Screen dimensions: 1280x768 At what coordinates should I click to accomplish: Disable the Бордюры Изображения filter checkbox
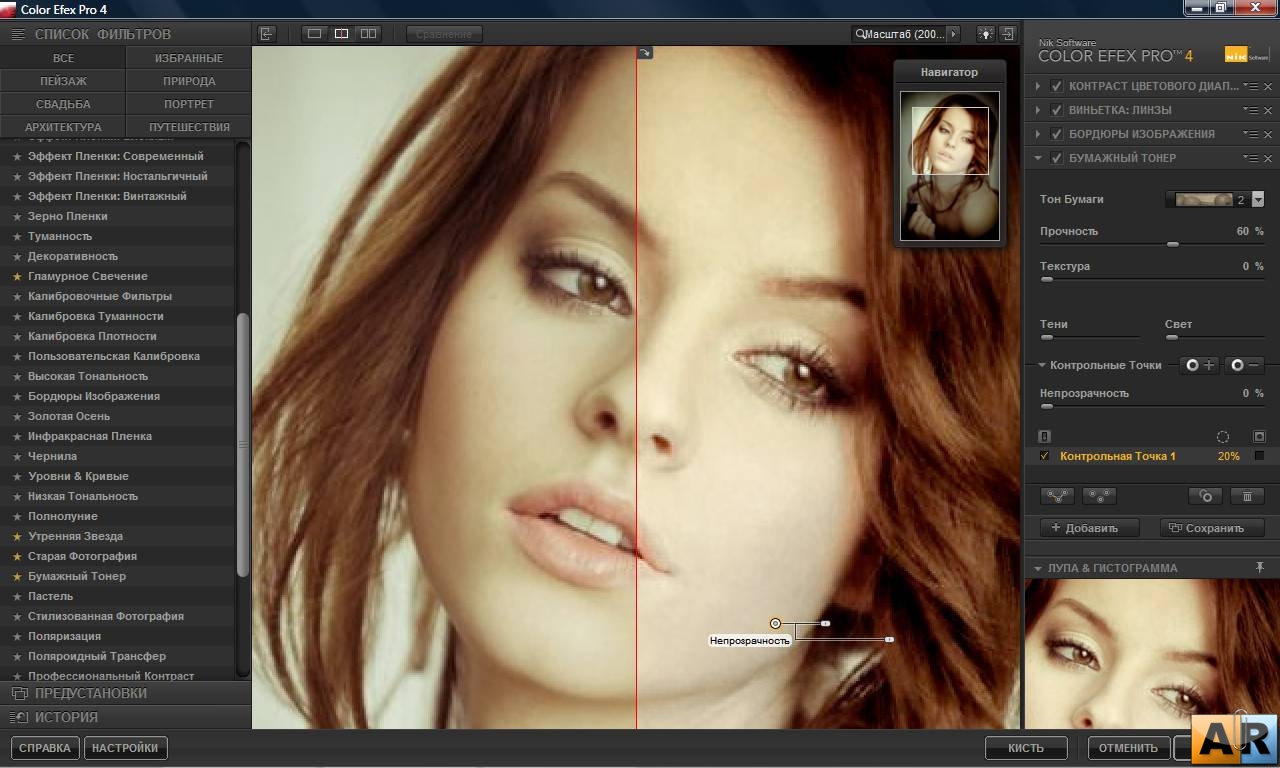(1055, 133)
